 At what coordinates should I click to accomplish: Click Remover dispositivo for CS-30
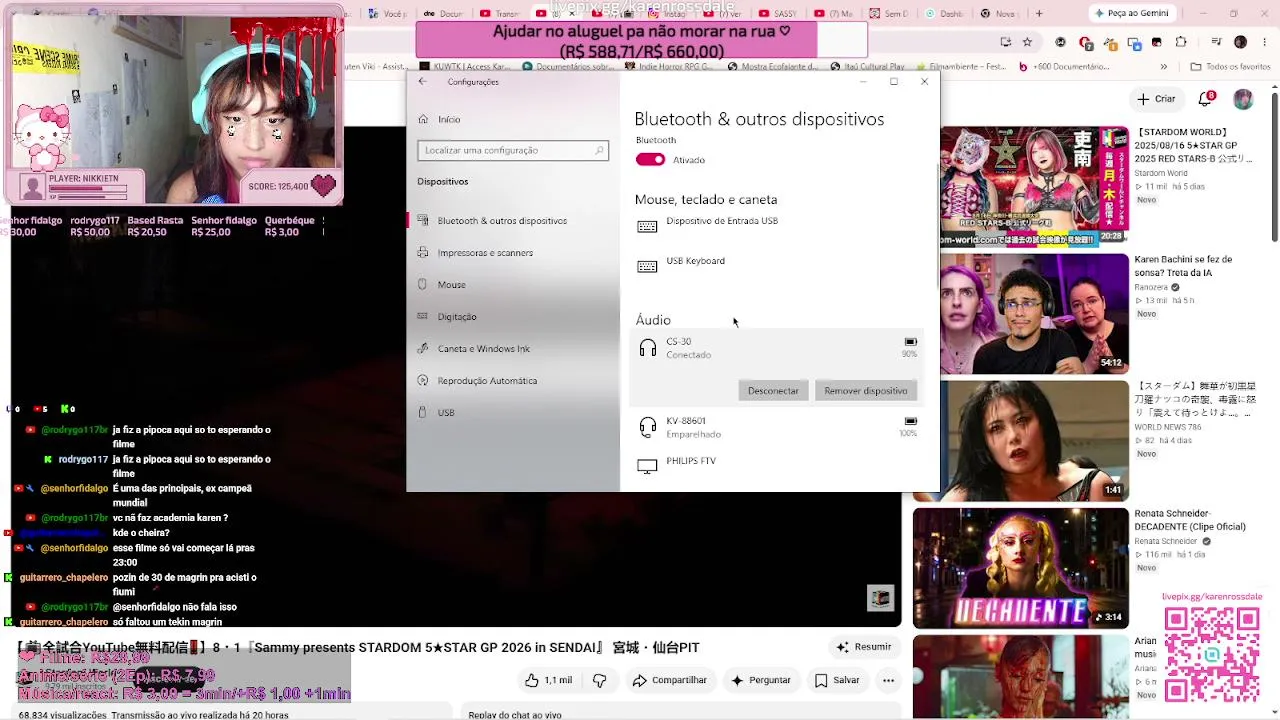coord(866,391)
